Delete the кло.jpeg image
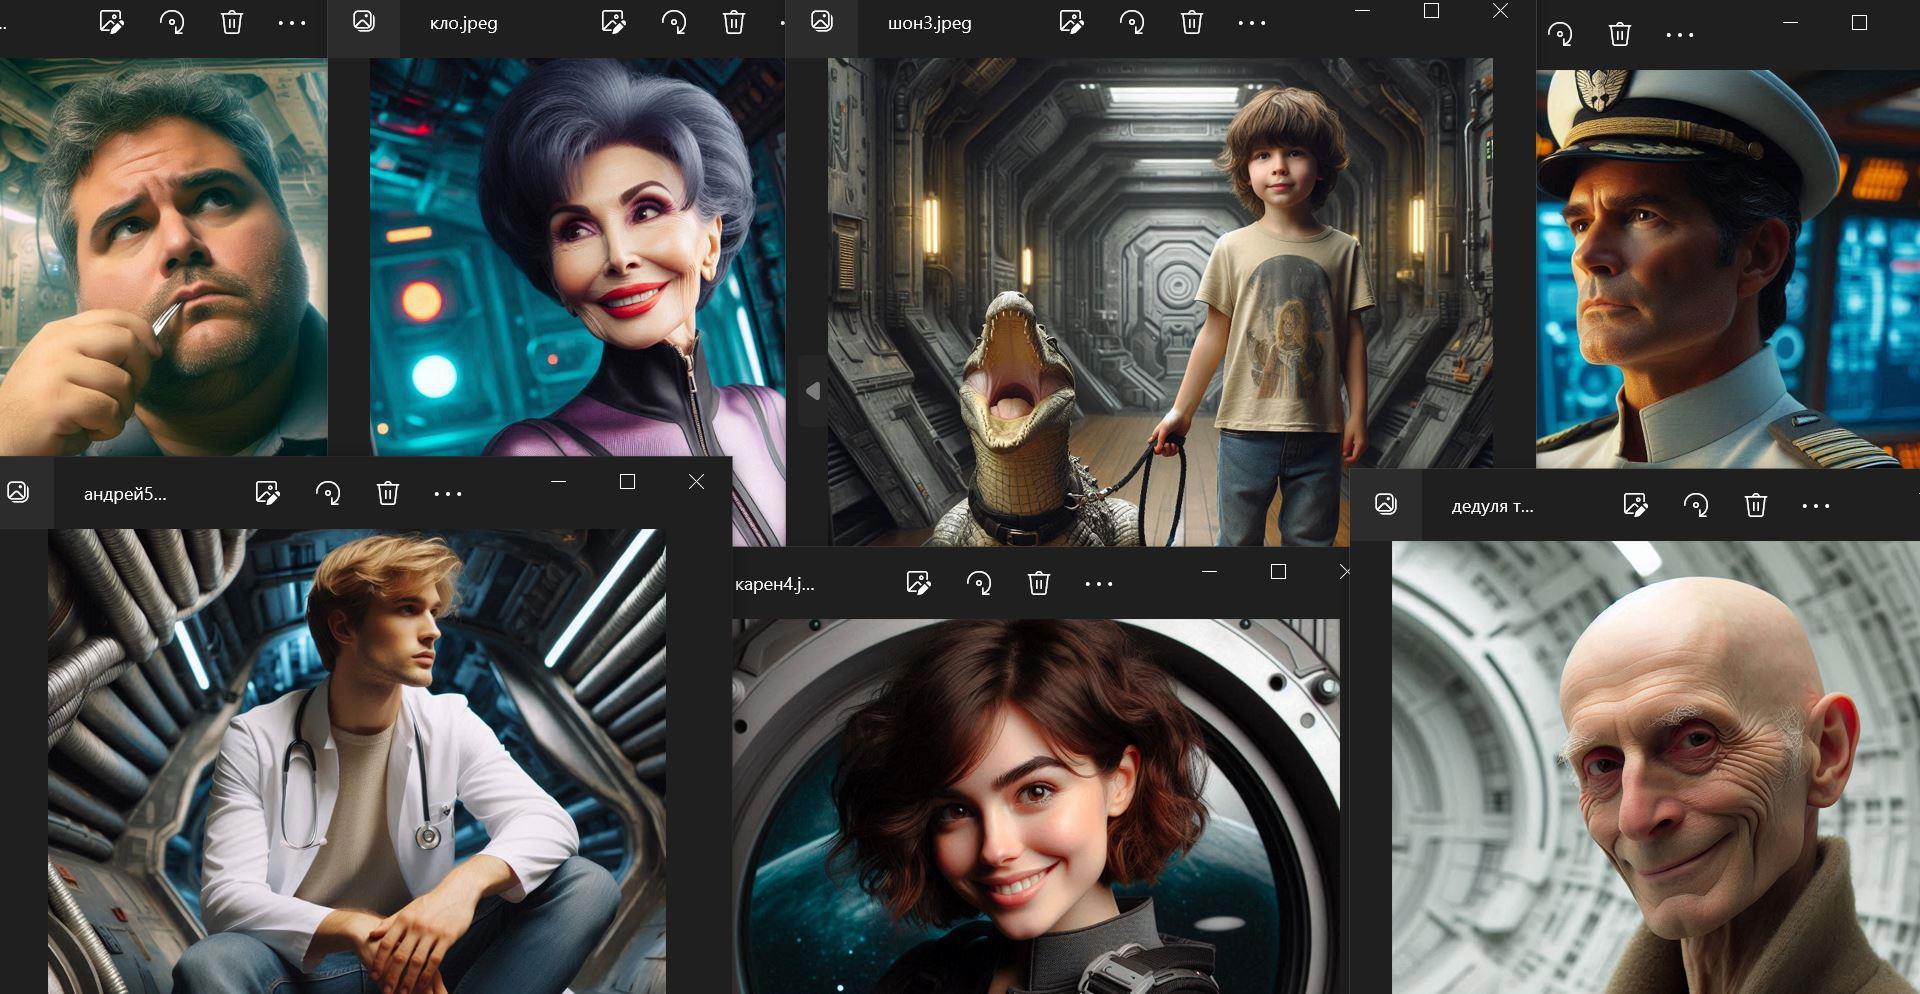This screenshot has width=1920, height=994. coord(734,23)
